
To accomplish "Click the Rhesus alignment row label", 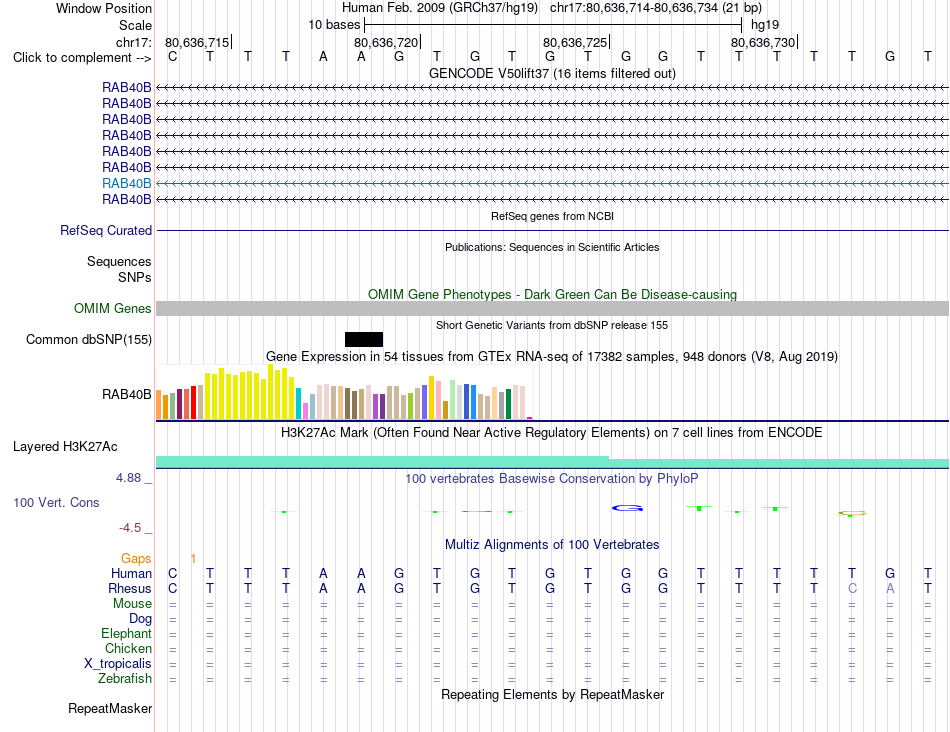I will pyautogui.click(x=130, y=588).
